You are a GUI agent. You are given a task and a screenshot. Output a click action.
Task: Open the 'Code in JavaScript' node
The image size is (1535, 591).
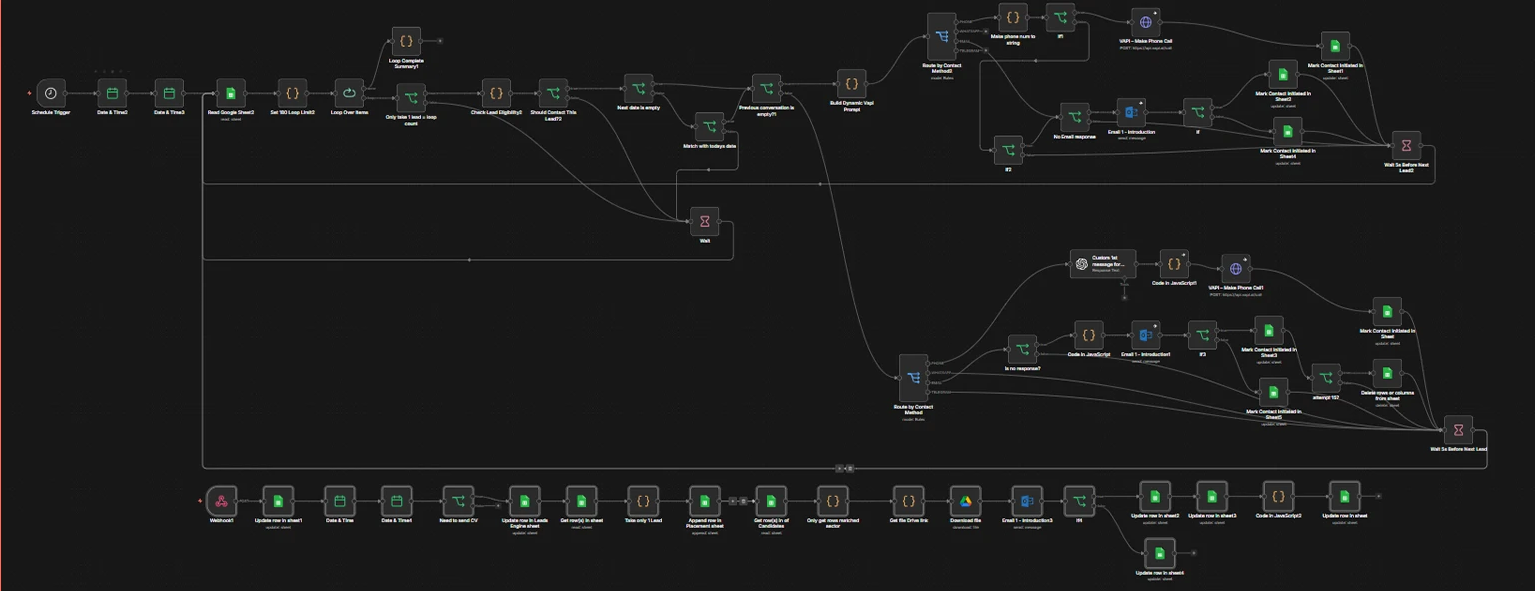[x=1089, y=335]
